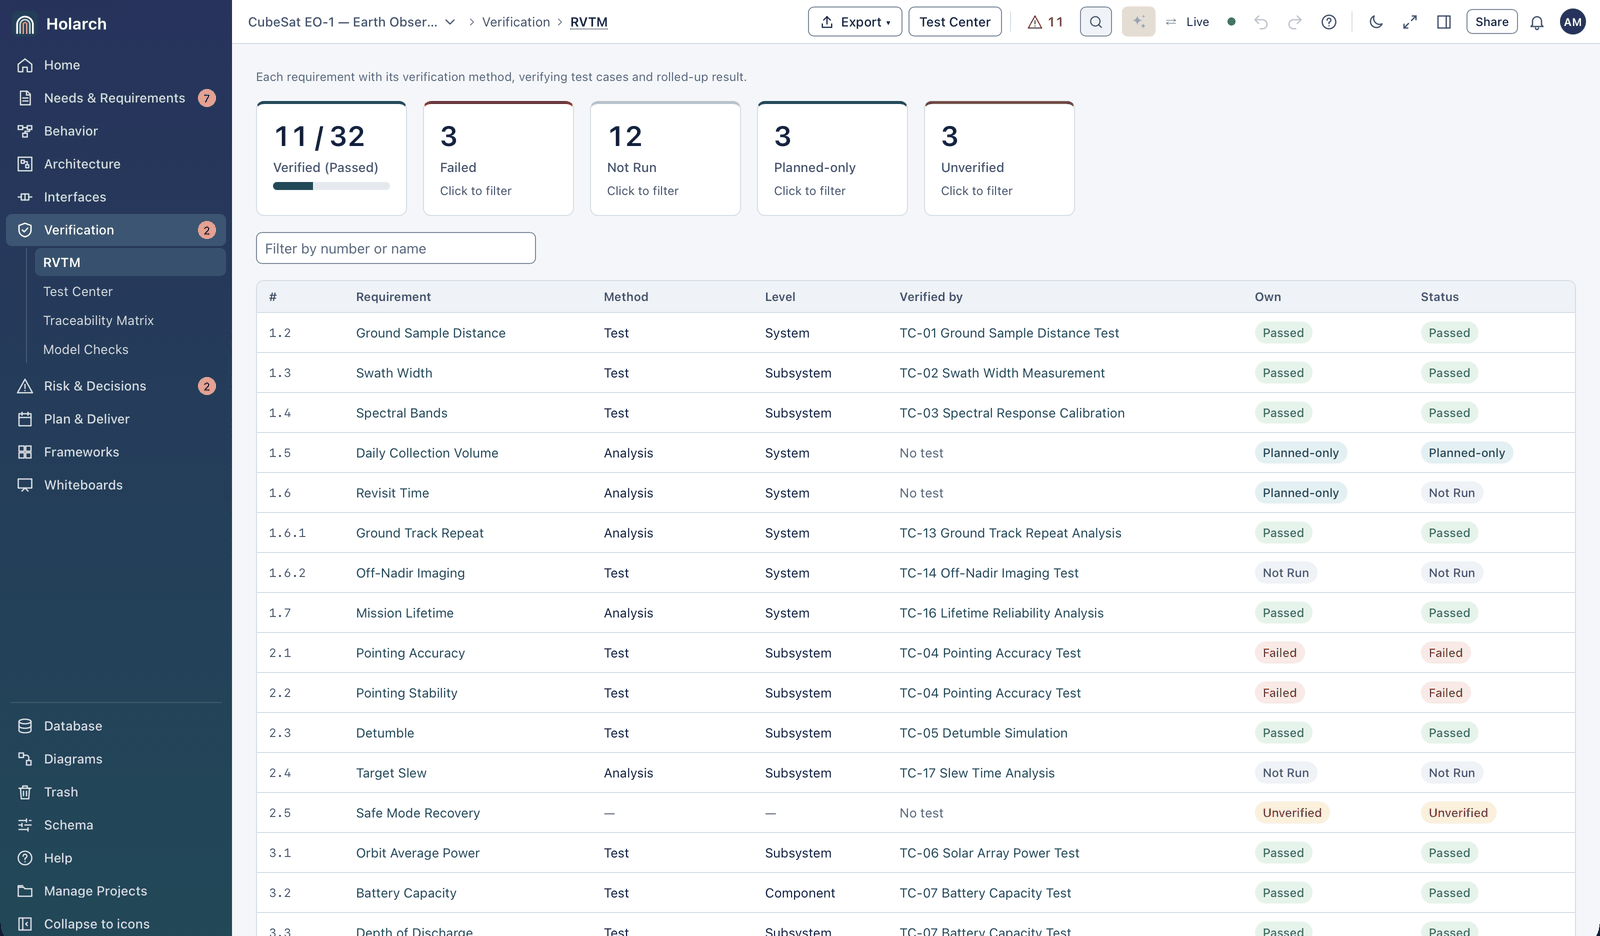Collapse the sidebar to icons
This screenshot has width=1600, height=936.
116,924
